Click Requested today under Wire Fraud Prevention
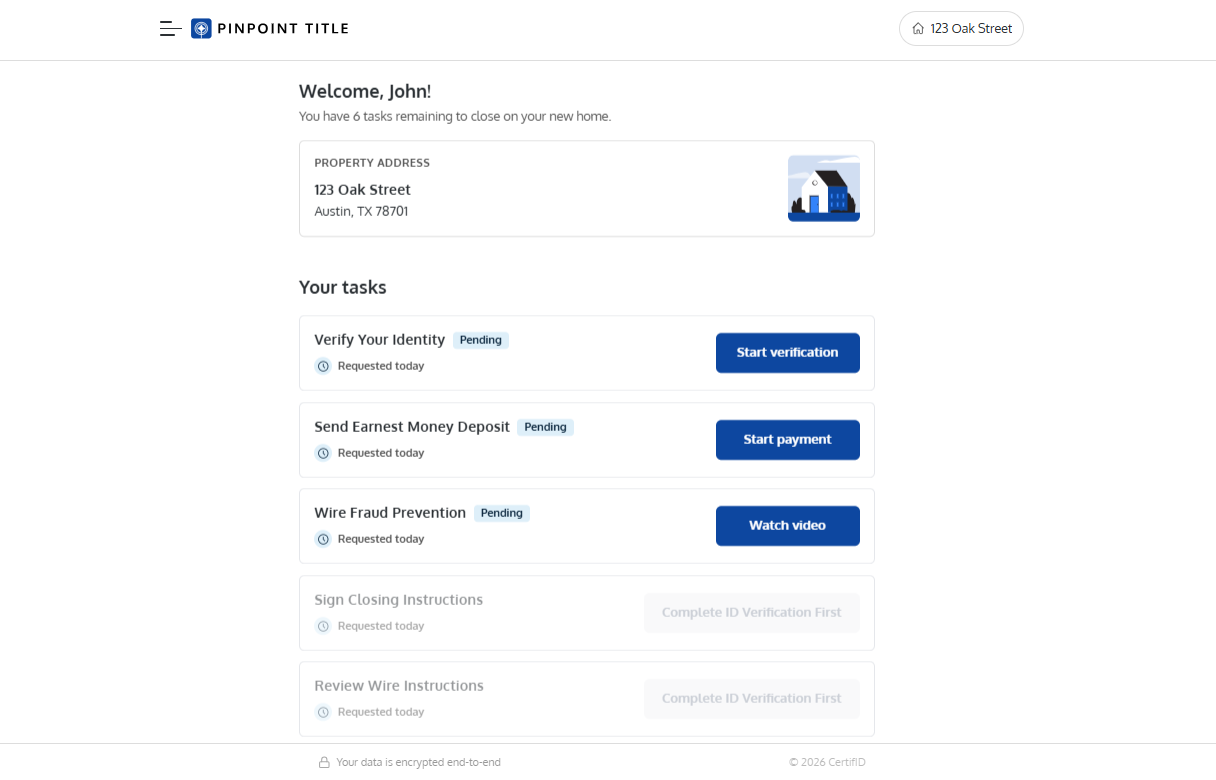This screenshot has width=1216, height=780. click(x=381, y=539)
